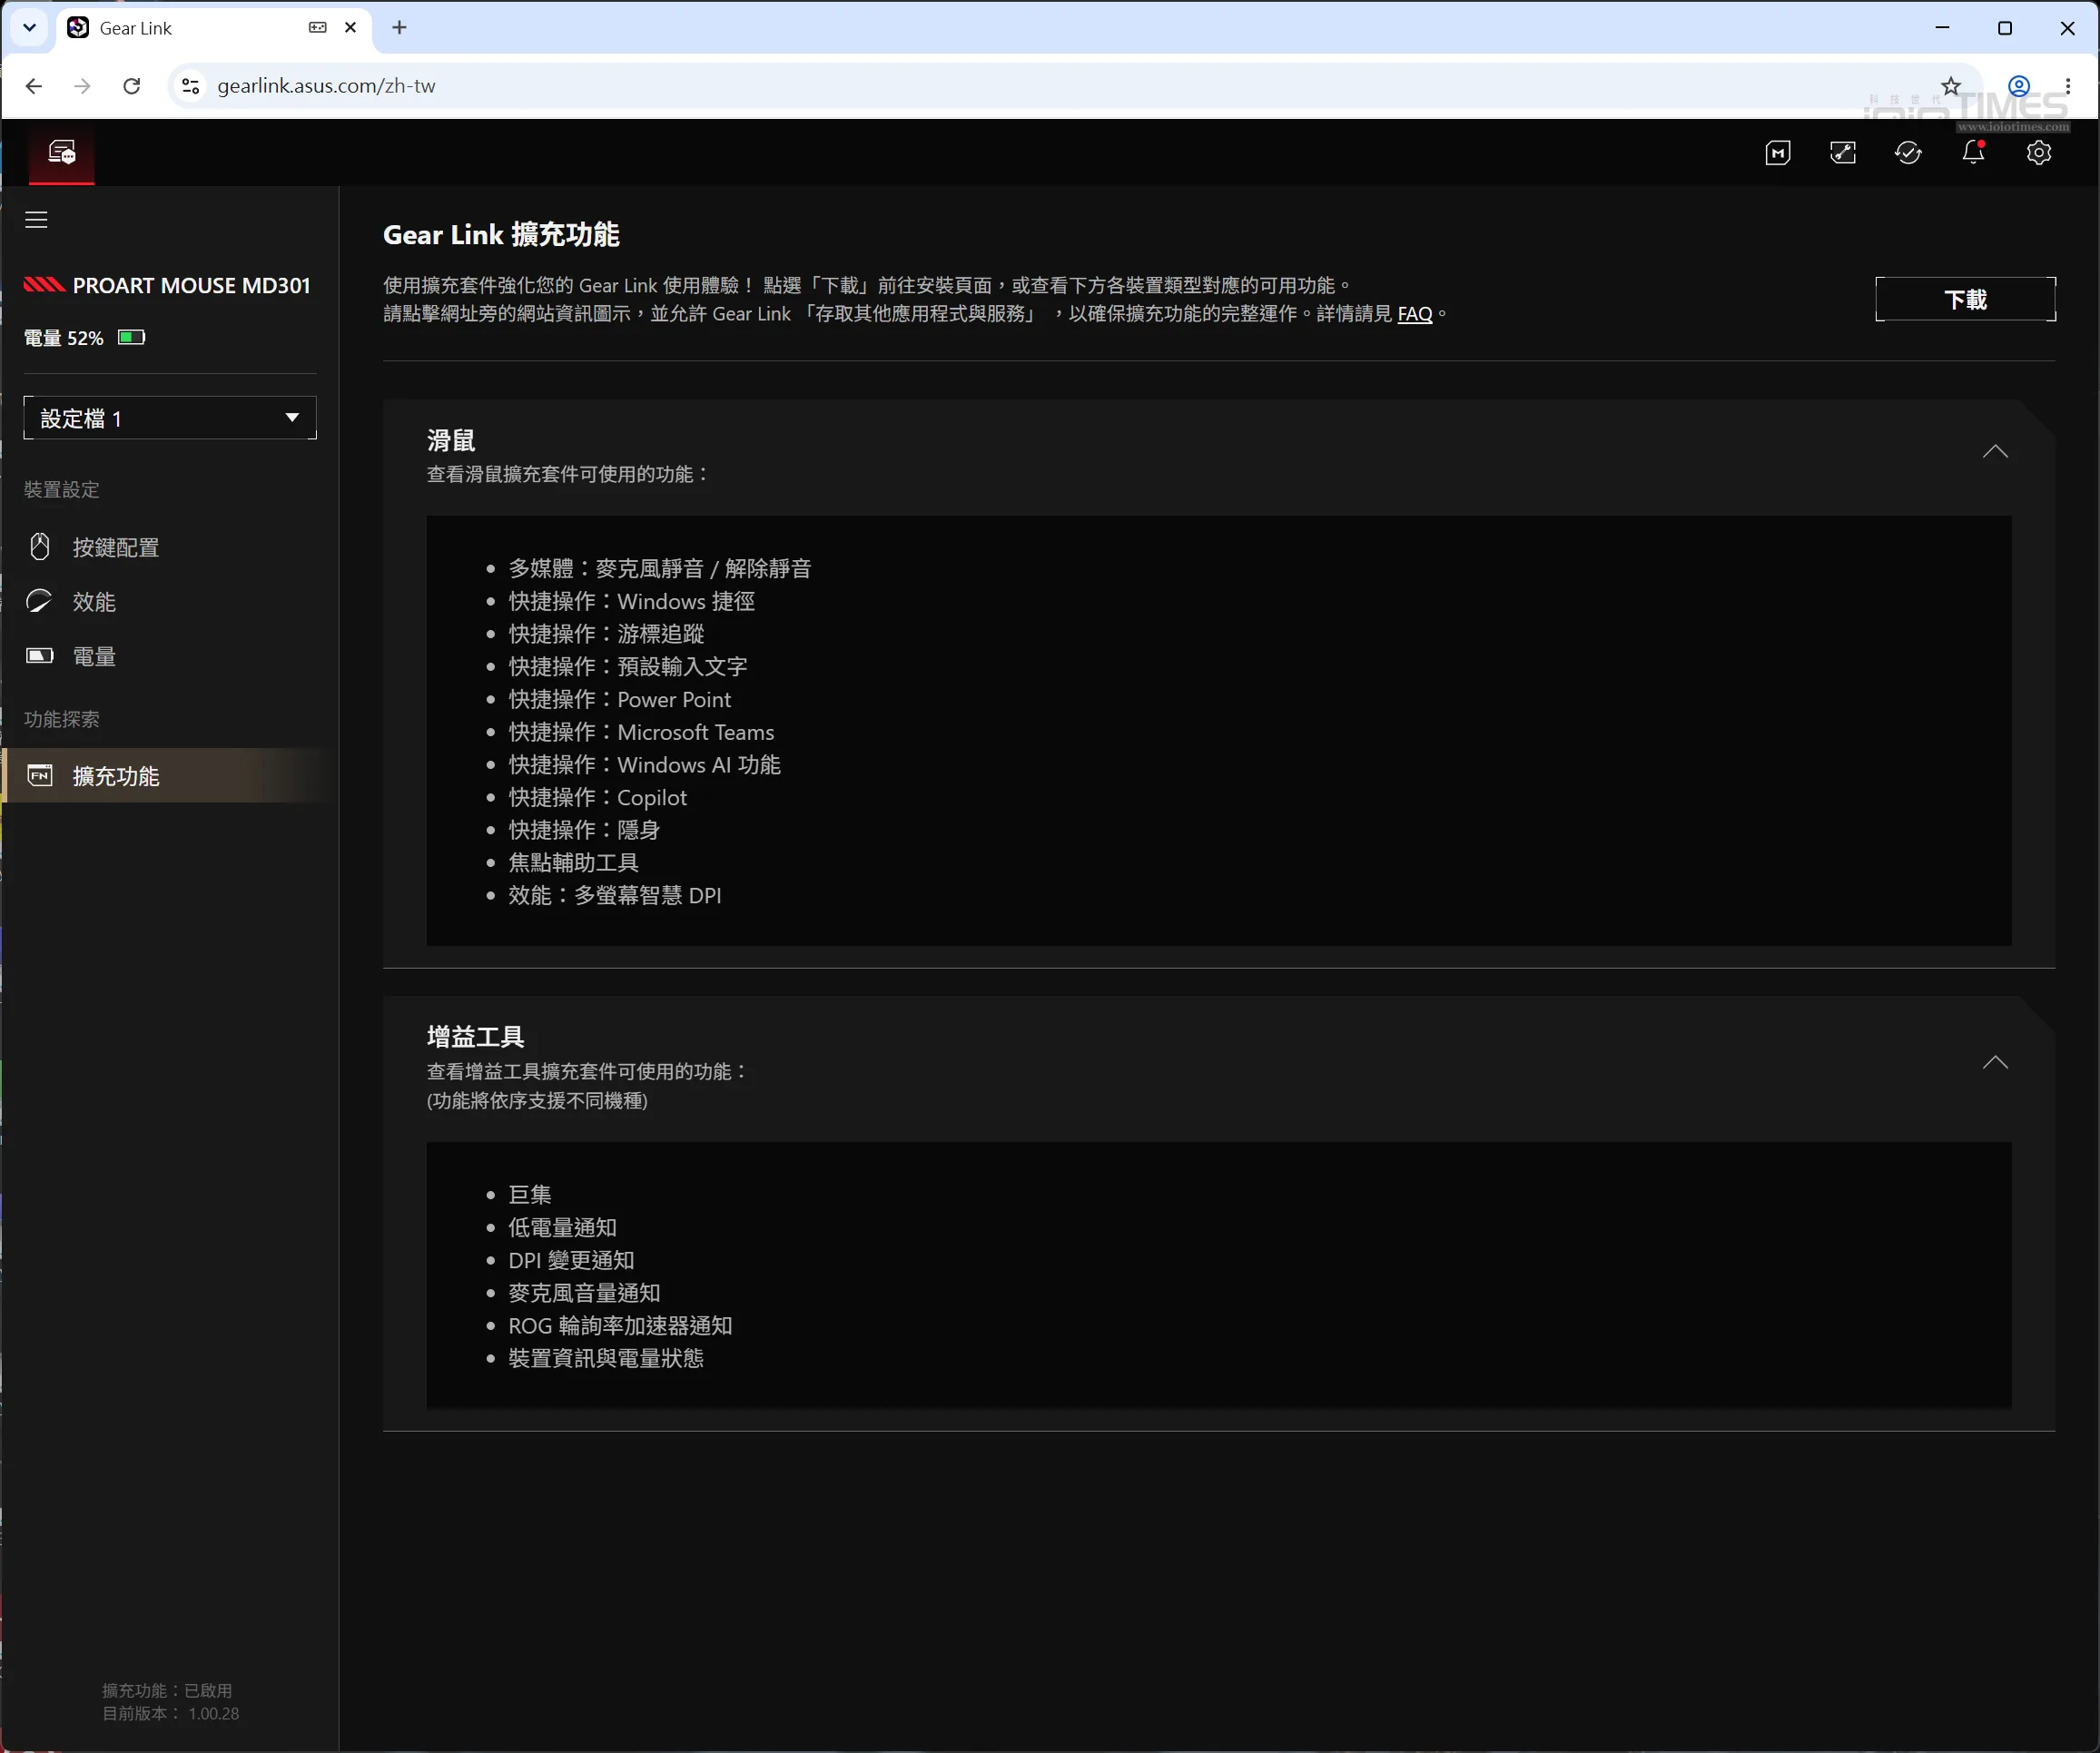The width and height of the screenshot is (2100, 1753).
Task: Toggle the hamburger sidebar menu
Action: click(37, 220)
